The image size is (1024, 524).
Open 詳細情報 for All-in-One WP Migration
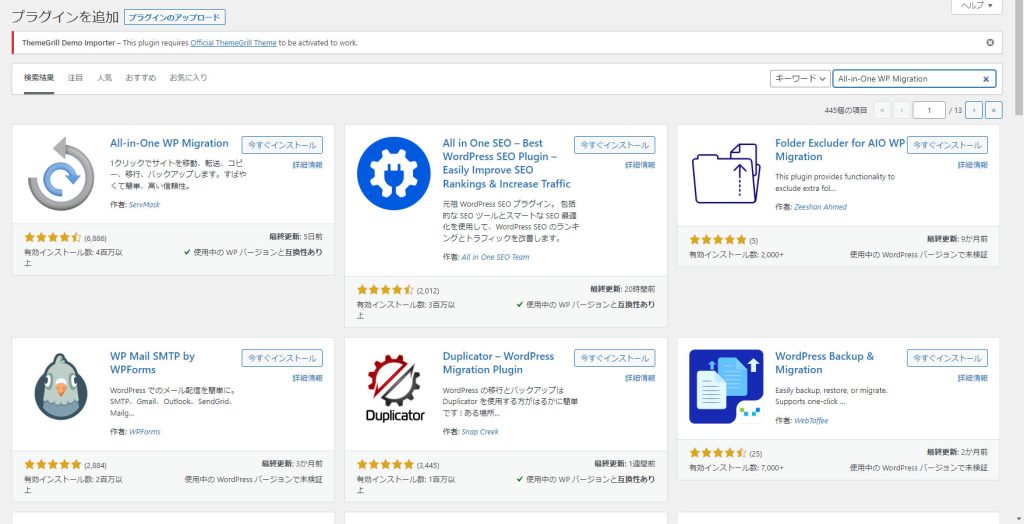307,165
